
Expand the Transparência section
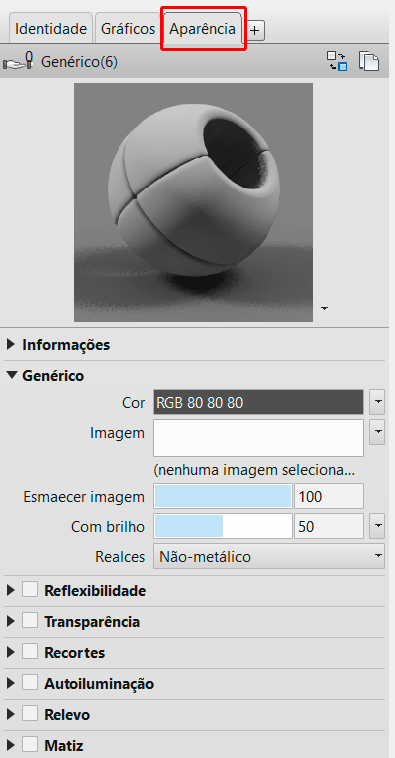[11, 621]
